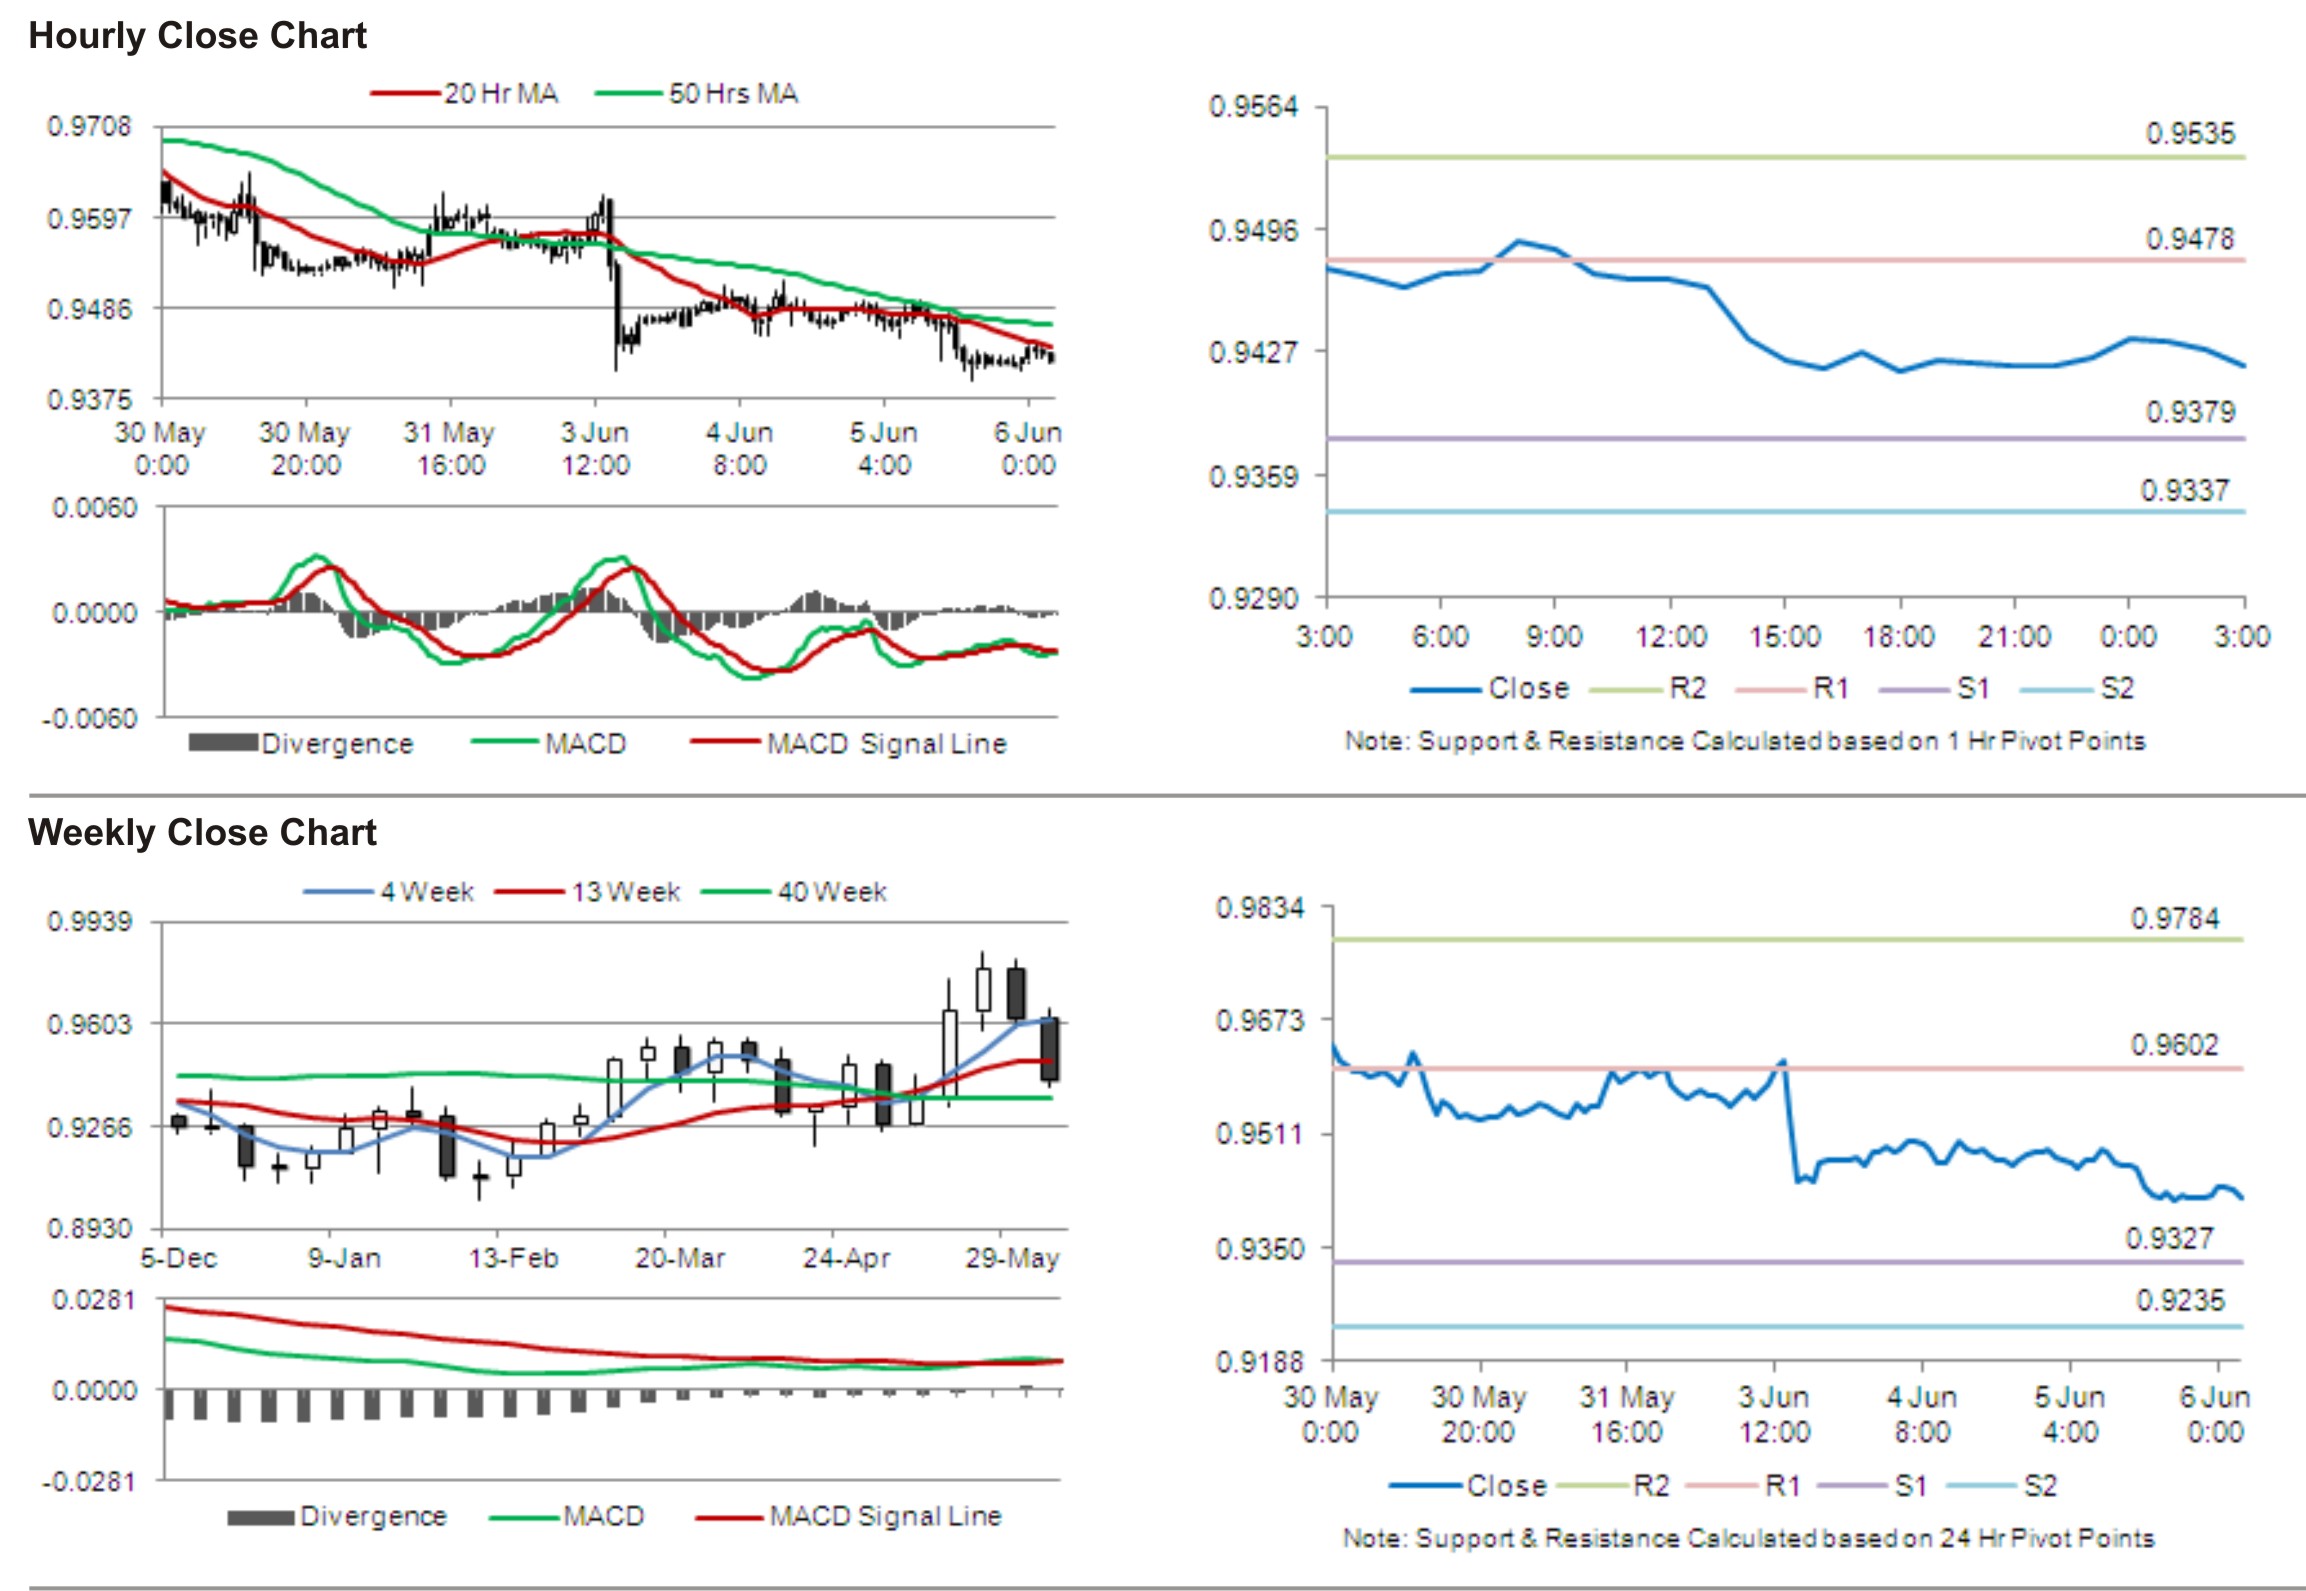Click the red 20 Hr MA legend swatch
This screenshot has height=1591, width=2306.
tap(405, 94)
